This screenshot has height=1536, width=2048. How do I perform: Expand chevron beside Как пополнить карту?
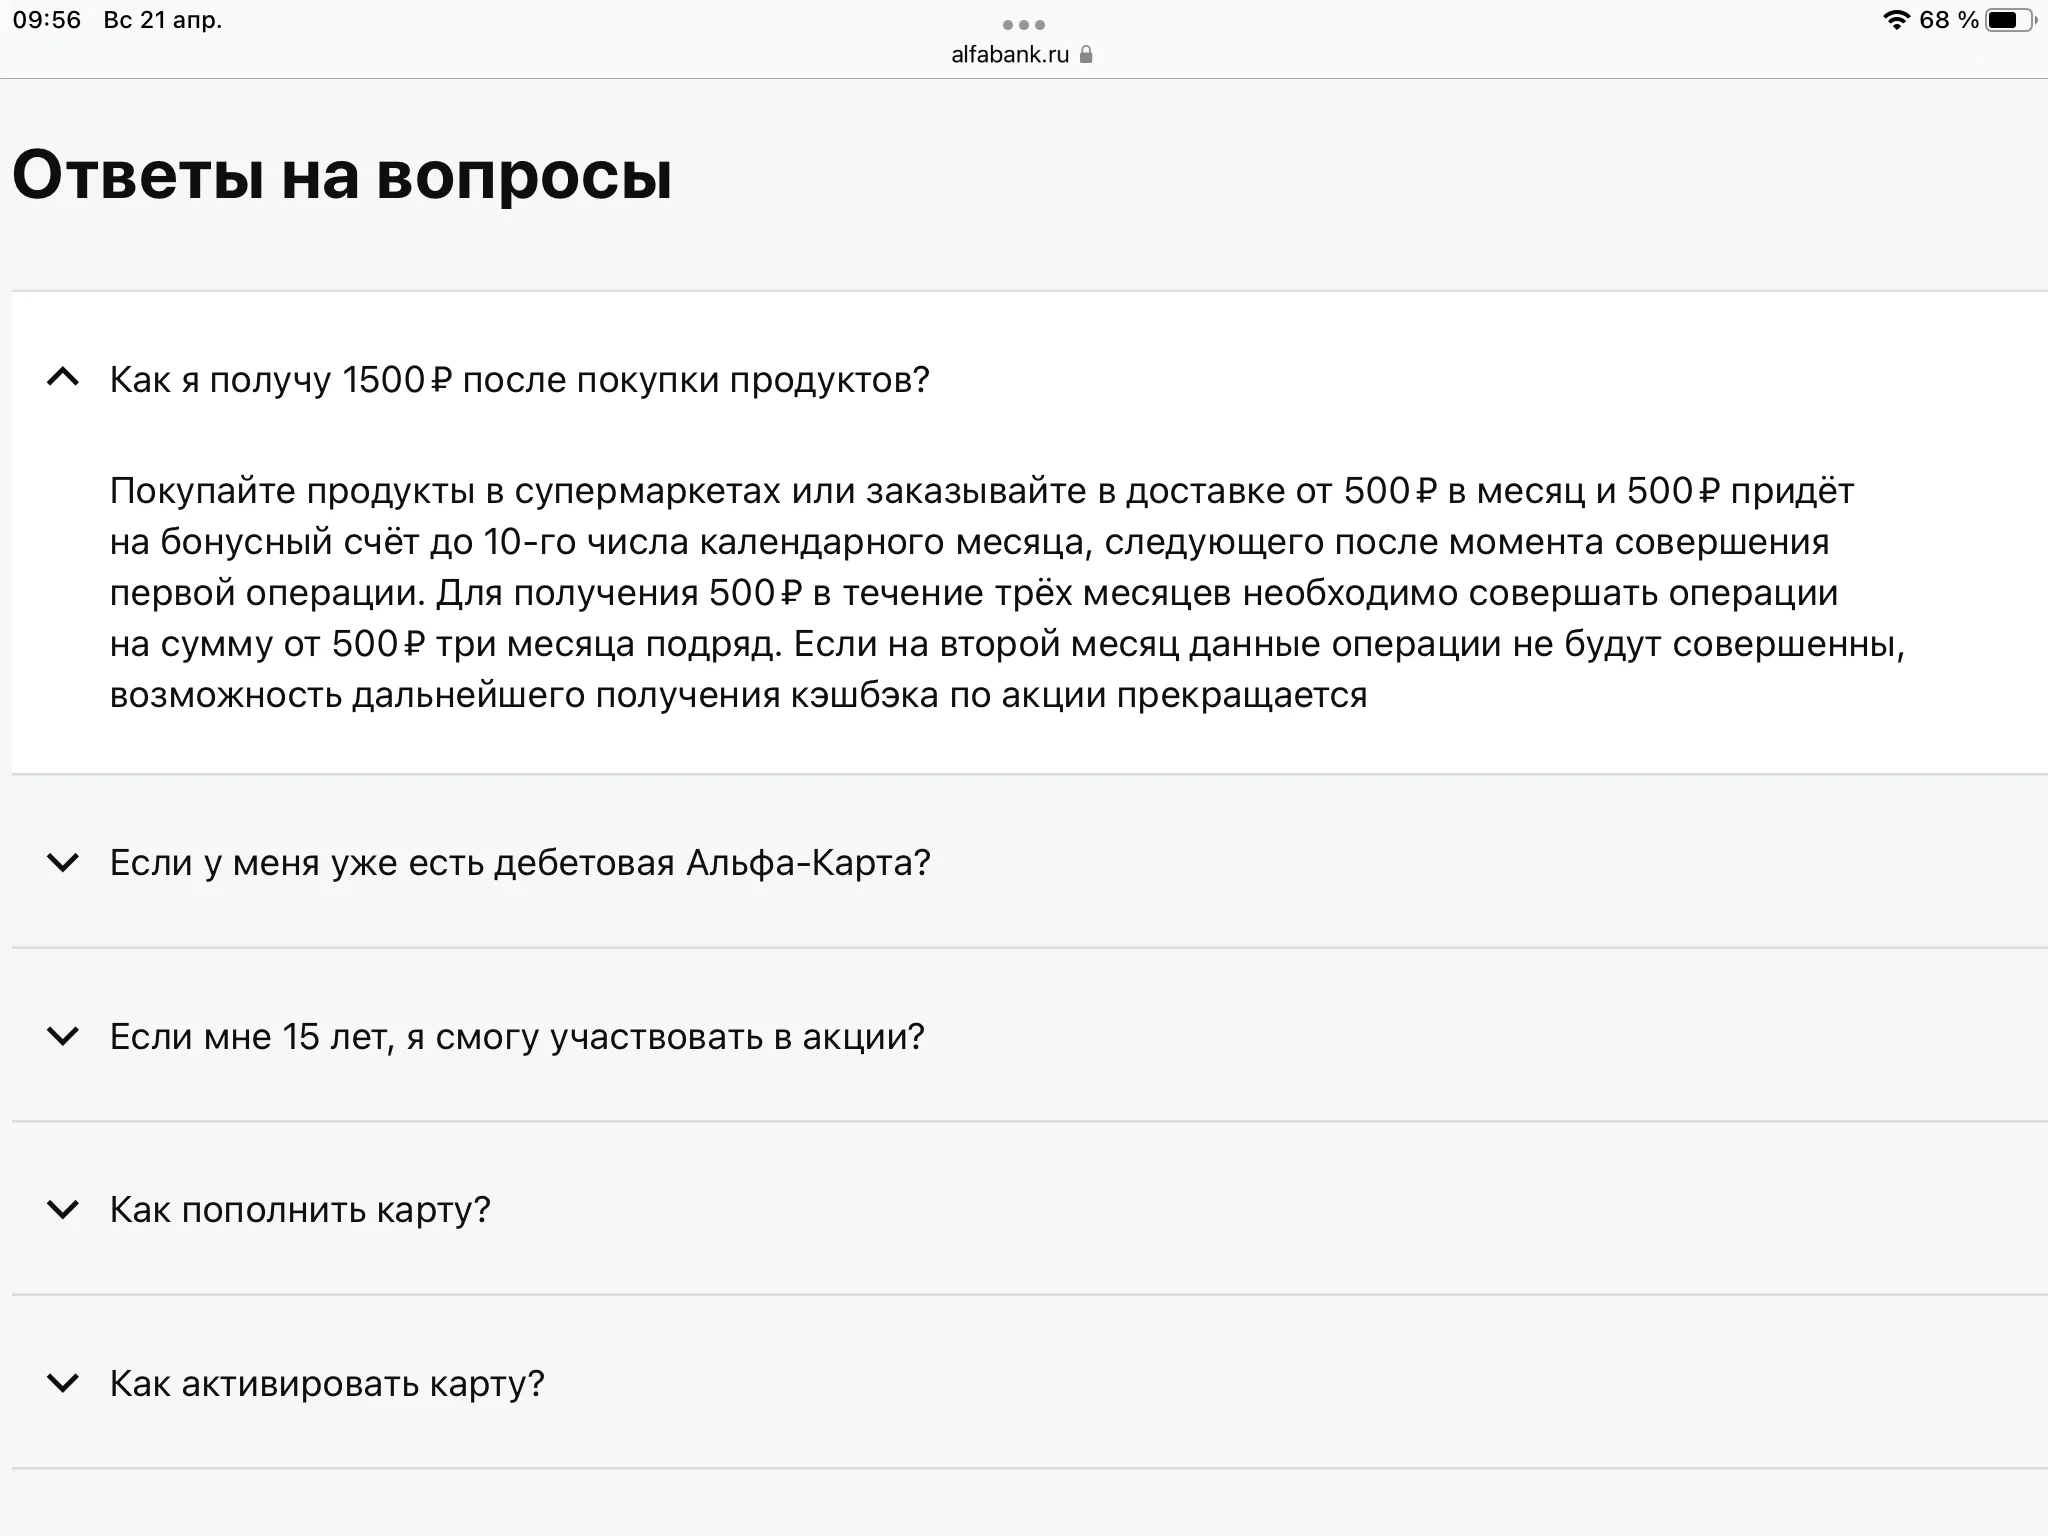pyautogui.click(x=63, y=1210)
